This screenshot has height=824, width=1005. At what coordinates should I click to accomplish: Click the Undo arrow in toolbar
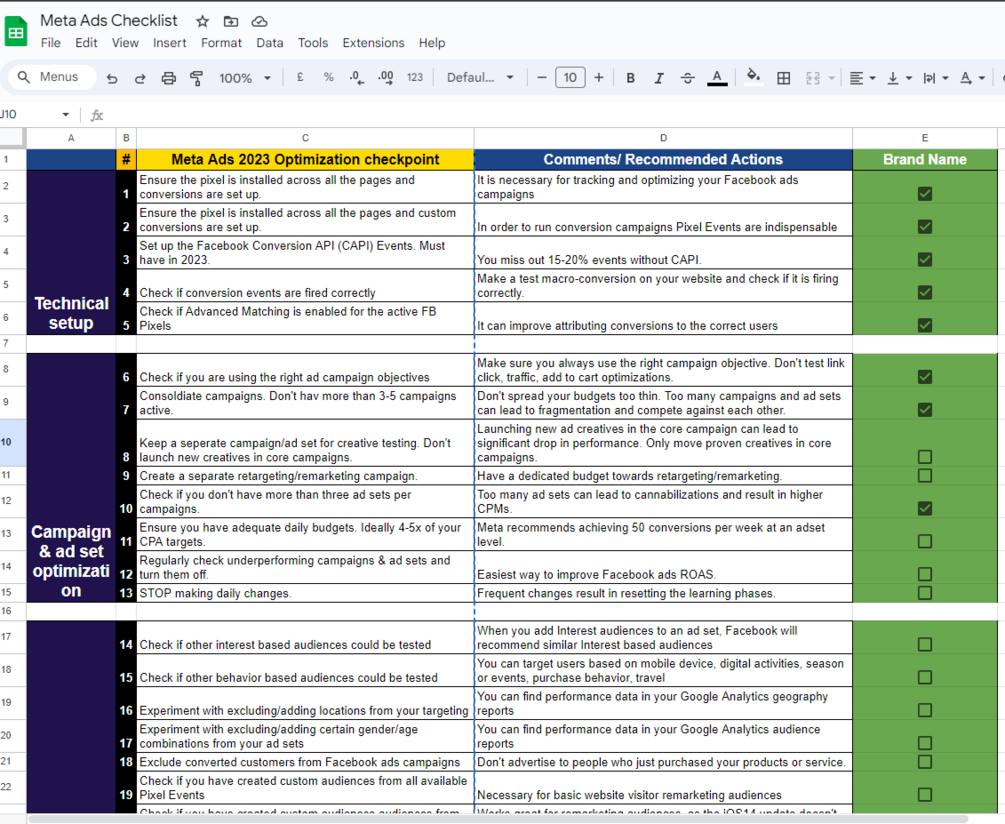click(112, 78)
